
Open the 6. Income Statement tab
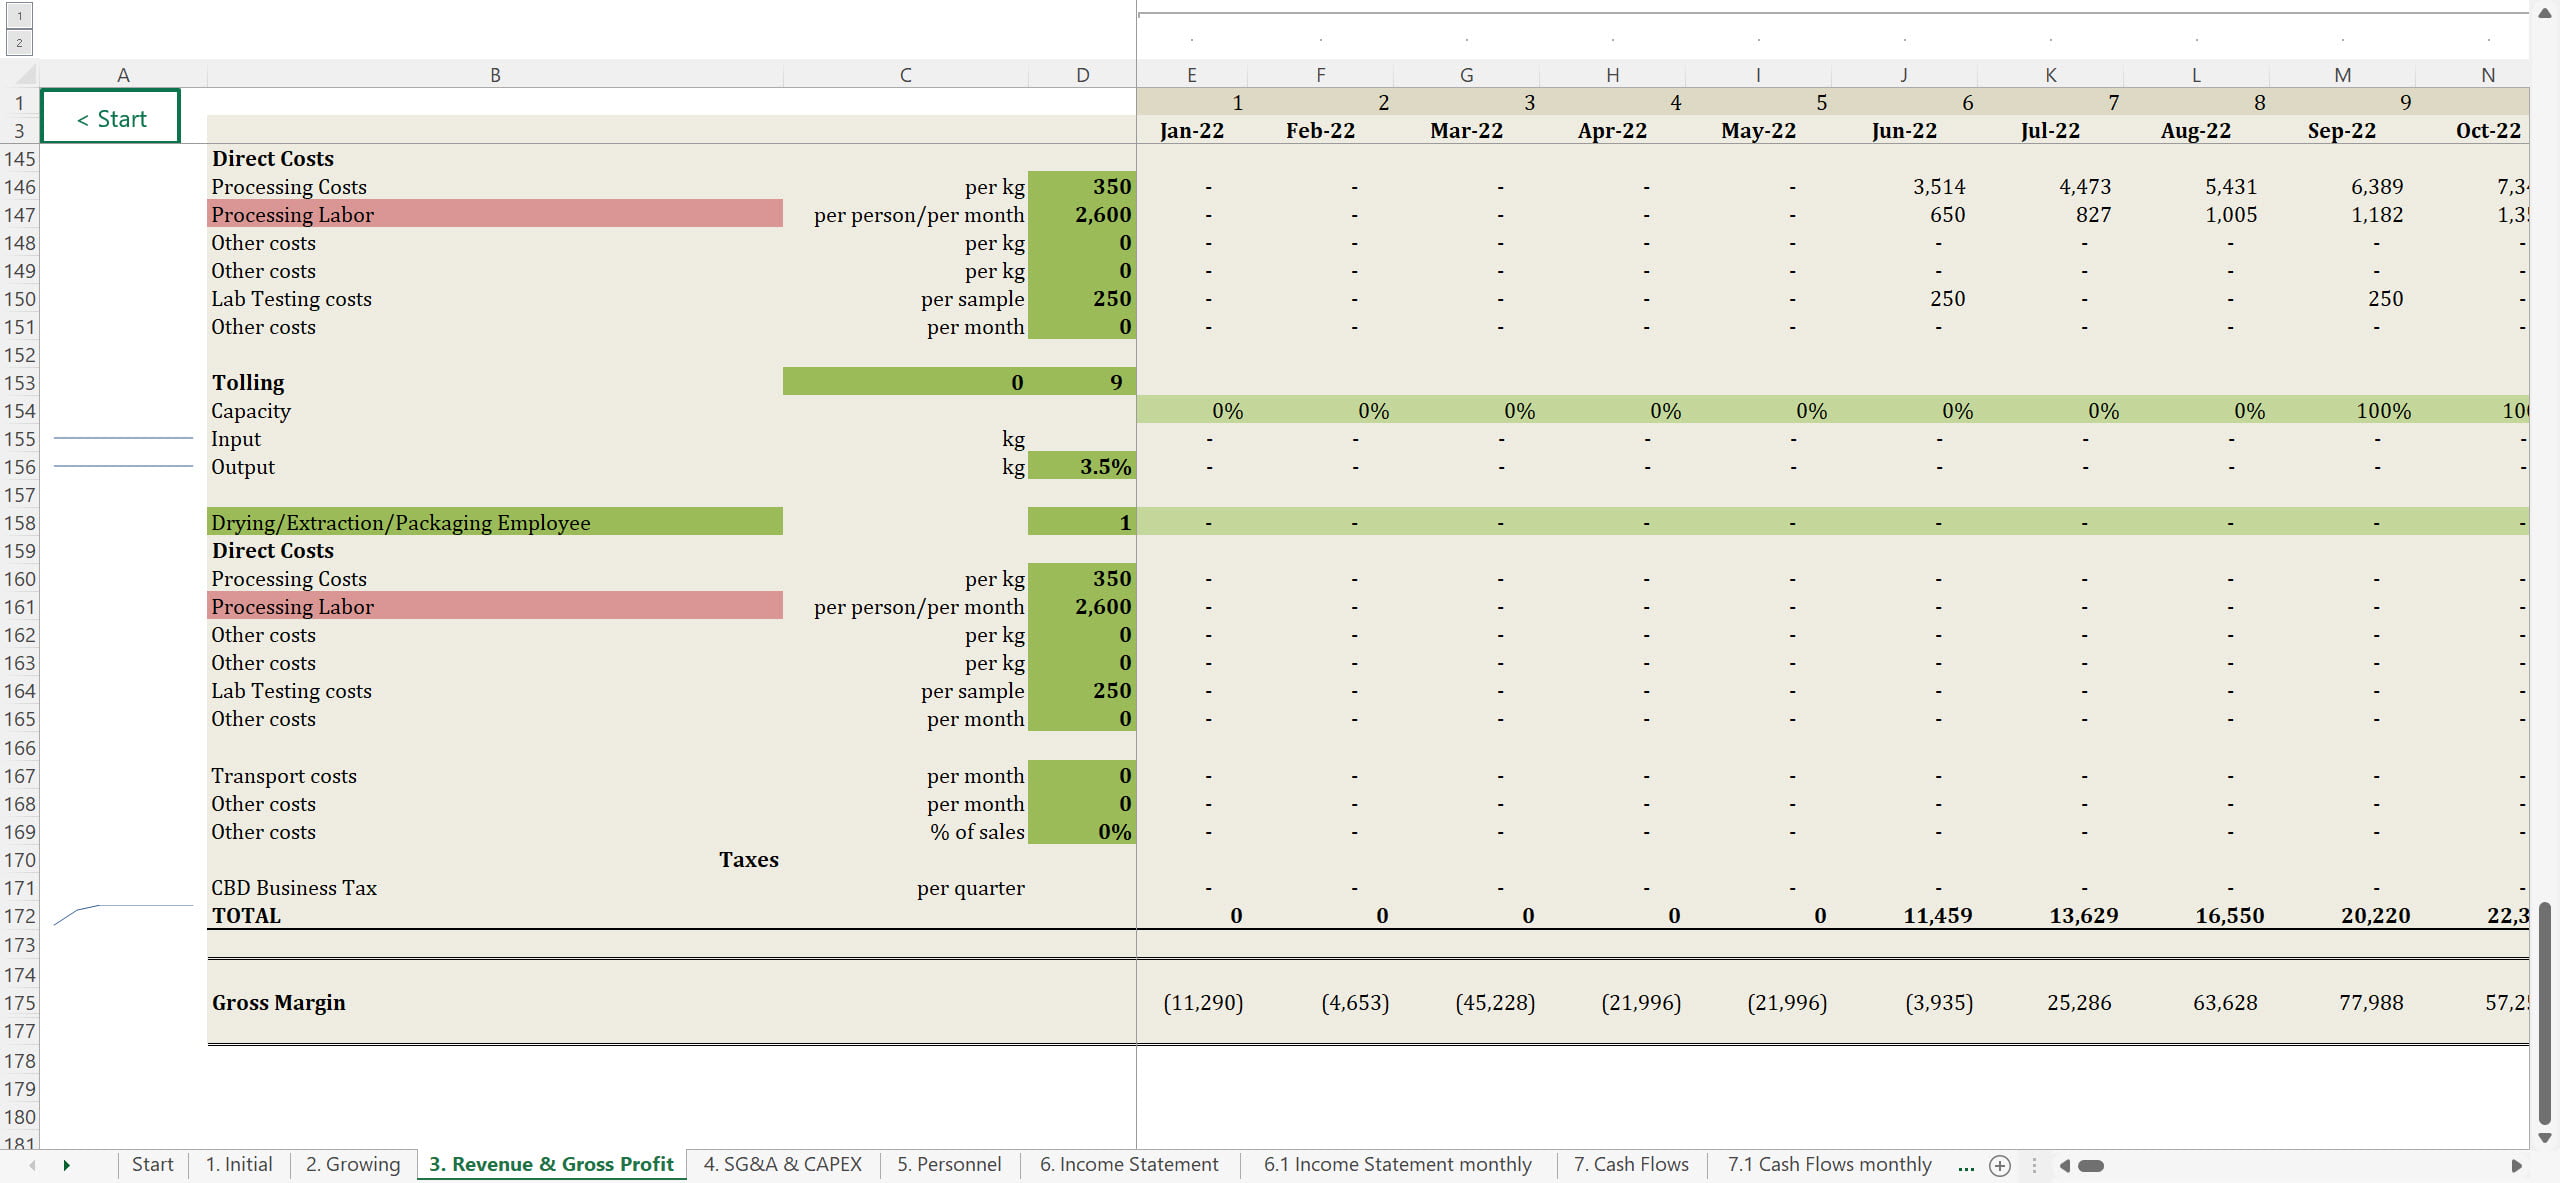pyautogui.click(x=1128, y=1164)
